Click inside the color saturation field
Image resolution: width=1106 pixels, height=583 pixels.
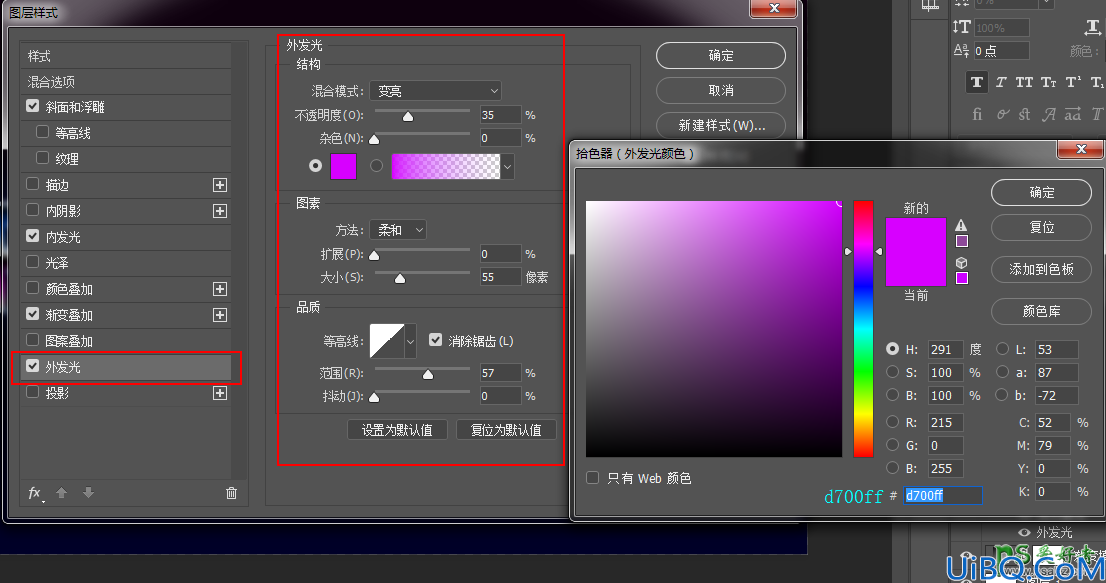pyautogui.click(x=714, y=329)
